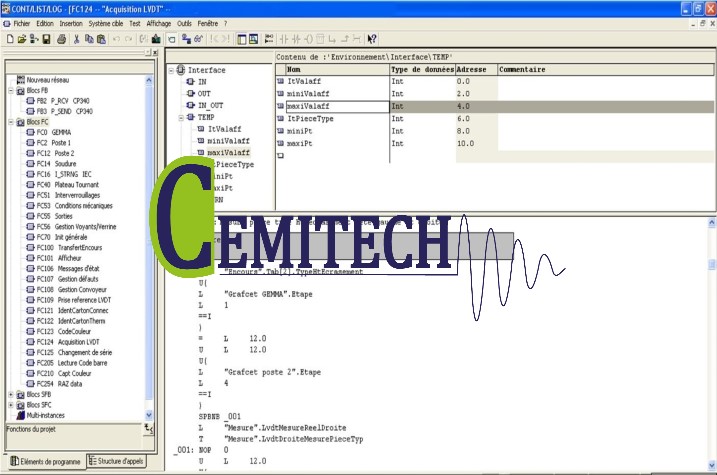This screenshot has width=717, height=475.
Task: Select FB2 P_RCV CP340 block
Action: point(63,101)
